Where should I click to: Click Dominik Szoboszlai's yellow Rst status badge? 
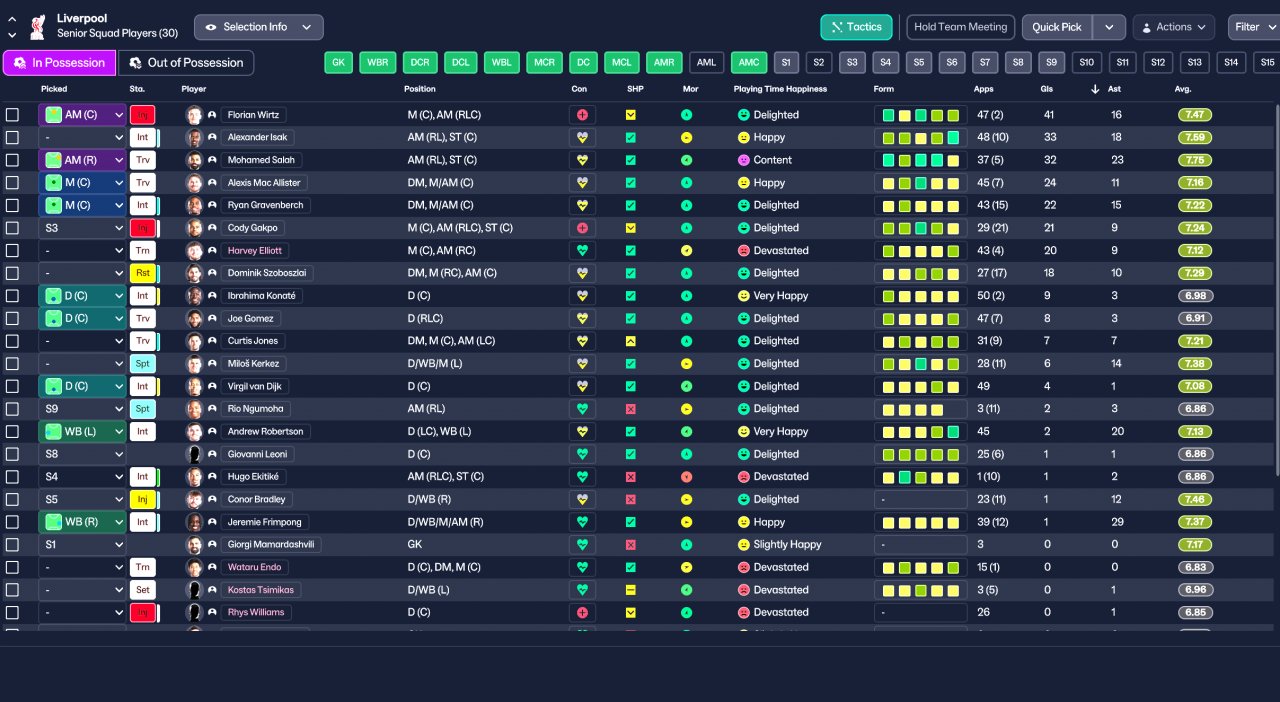(x=142, y=273)
